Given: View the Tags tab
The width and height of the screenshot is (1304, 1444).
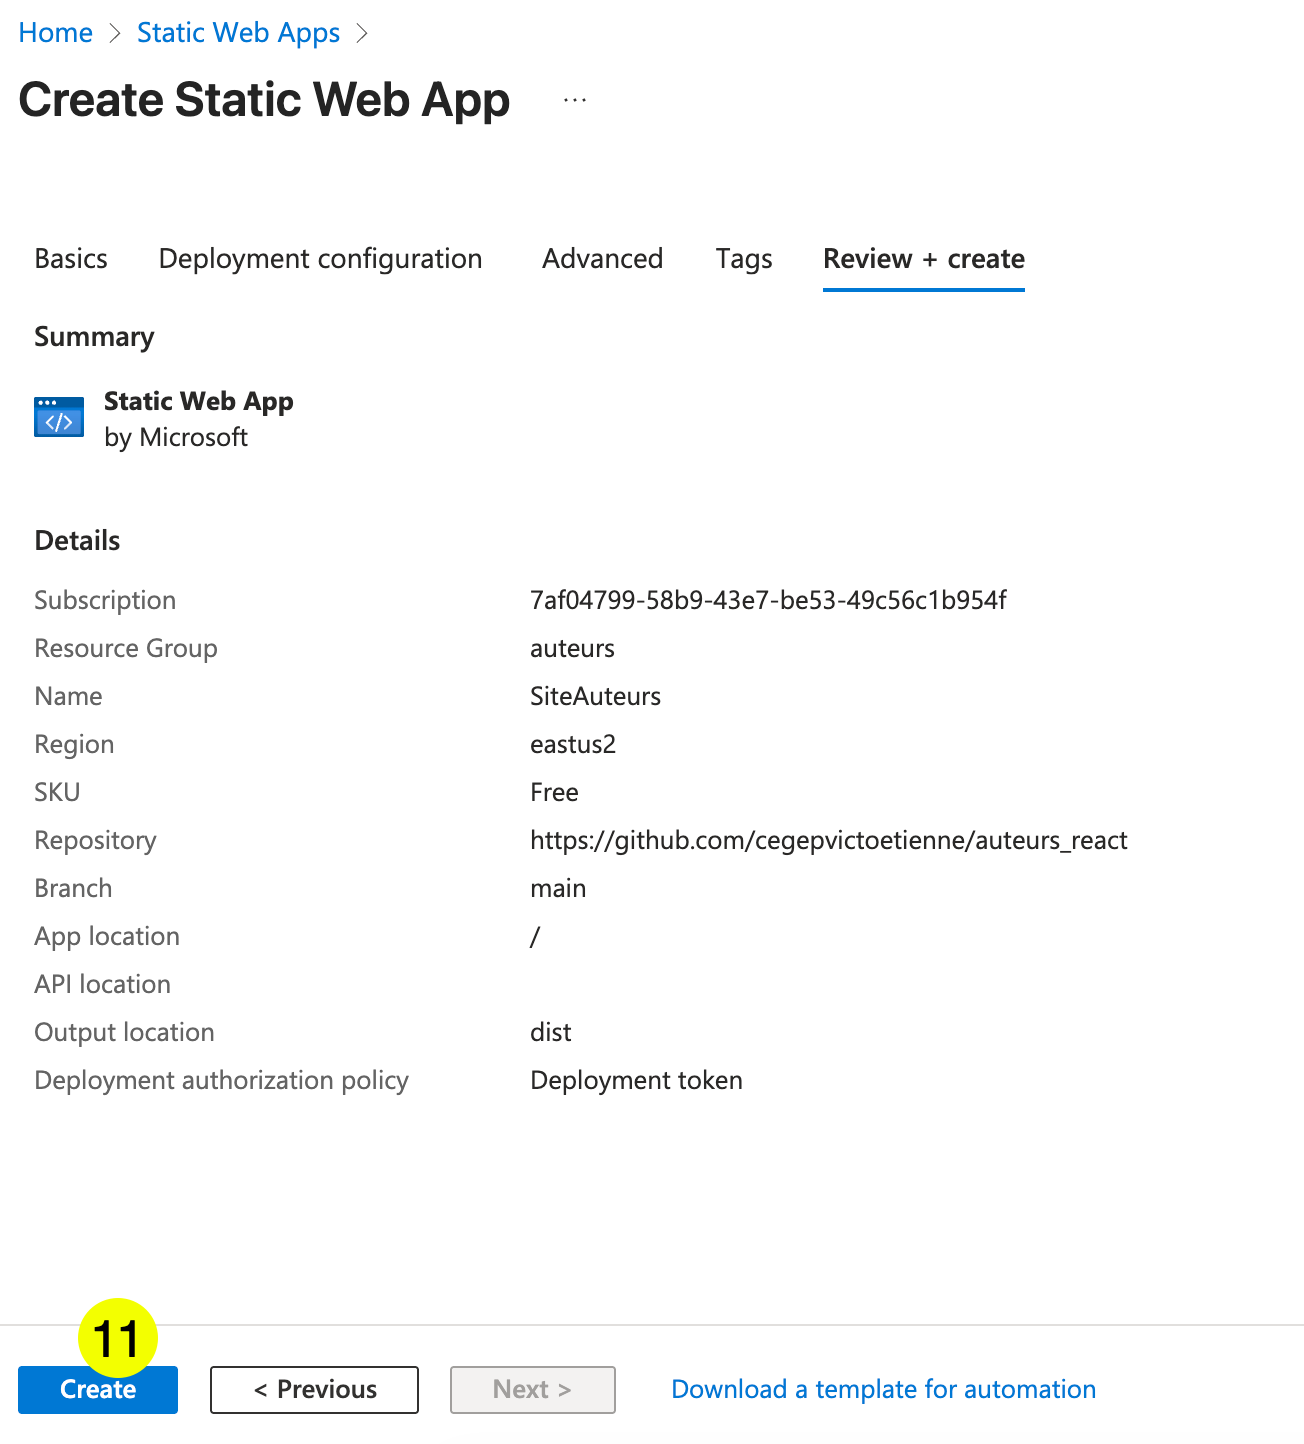Looking at the screenshot, I should coord(743,258).
